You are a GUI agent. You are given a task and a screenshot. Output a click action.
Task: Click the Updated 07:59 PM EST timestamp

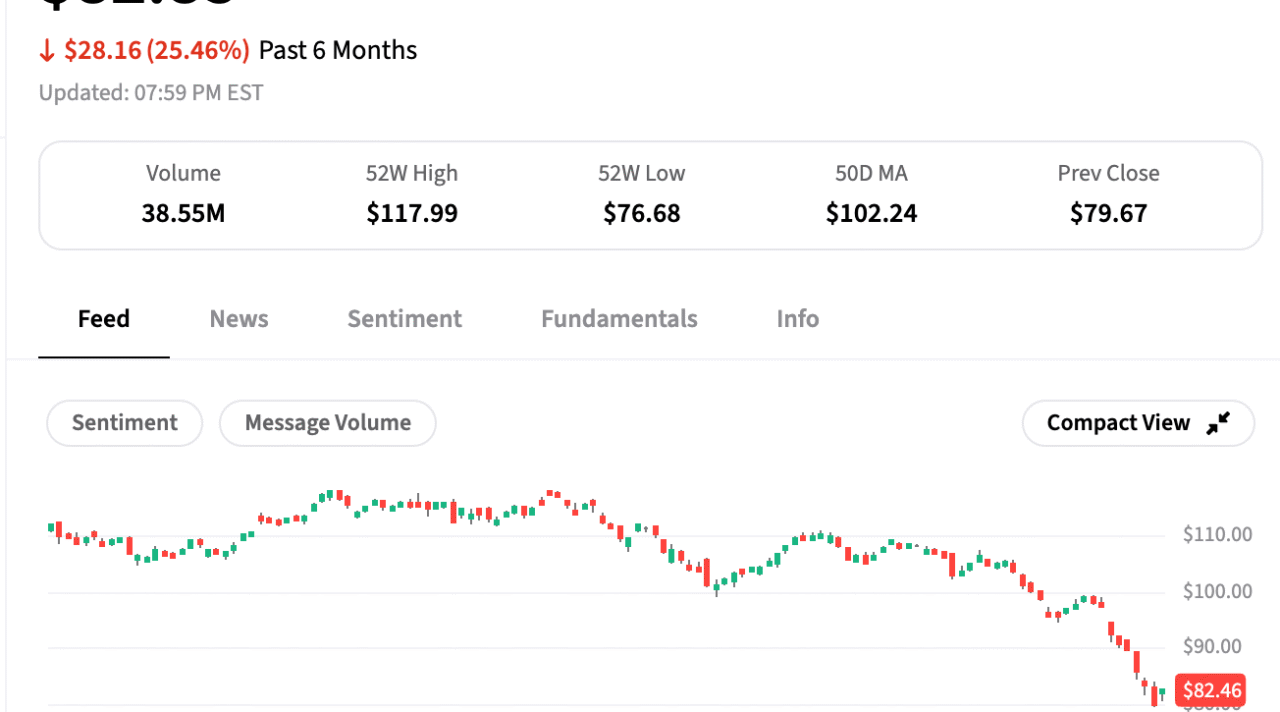[151, 93]
